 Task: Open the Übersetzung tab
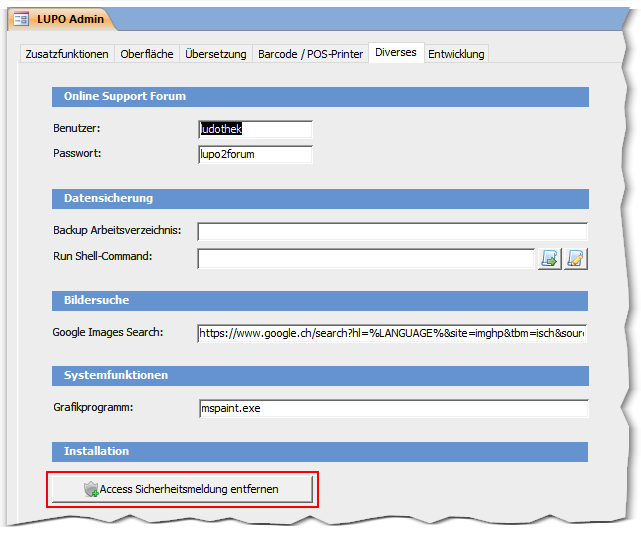[216, 54]
